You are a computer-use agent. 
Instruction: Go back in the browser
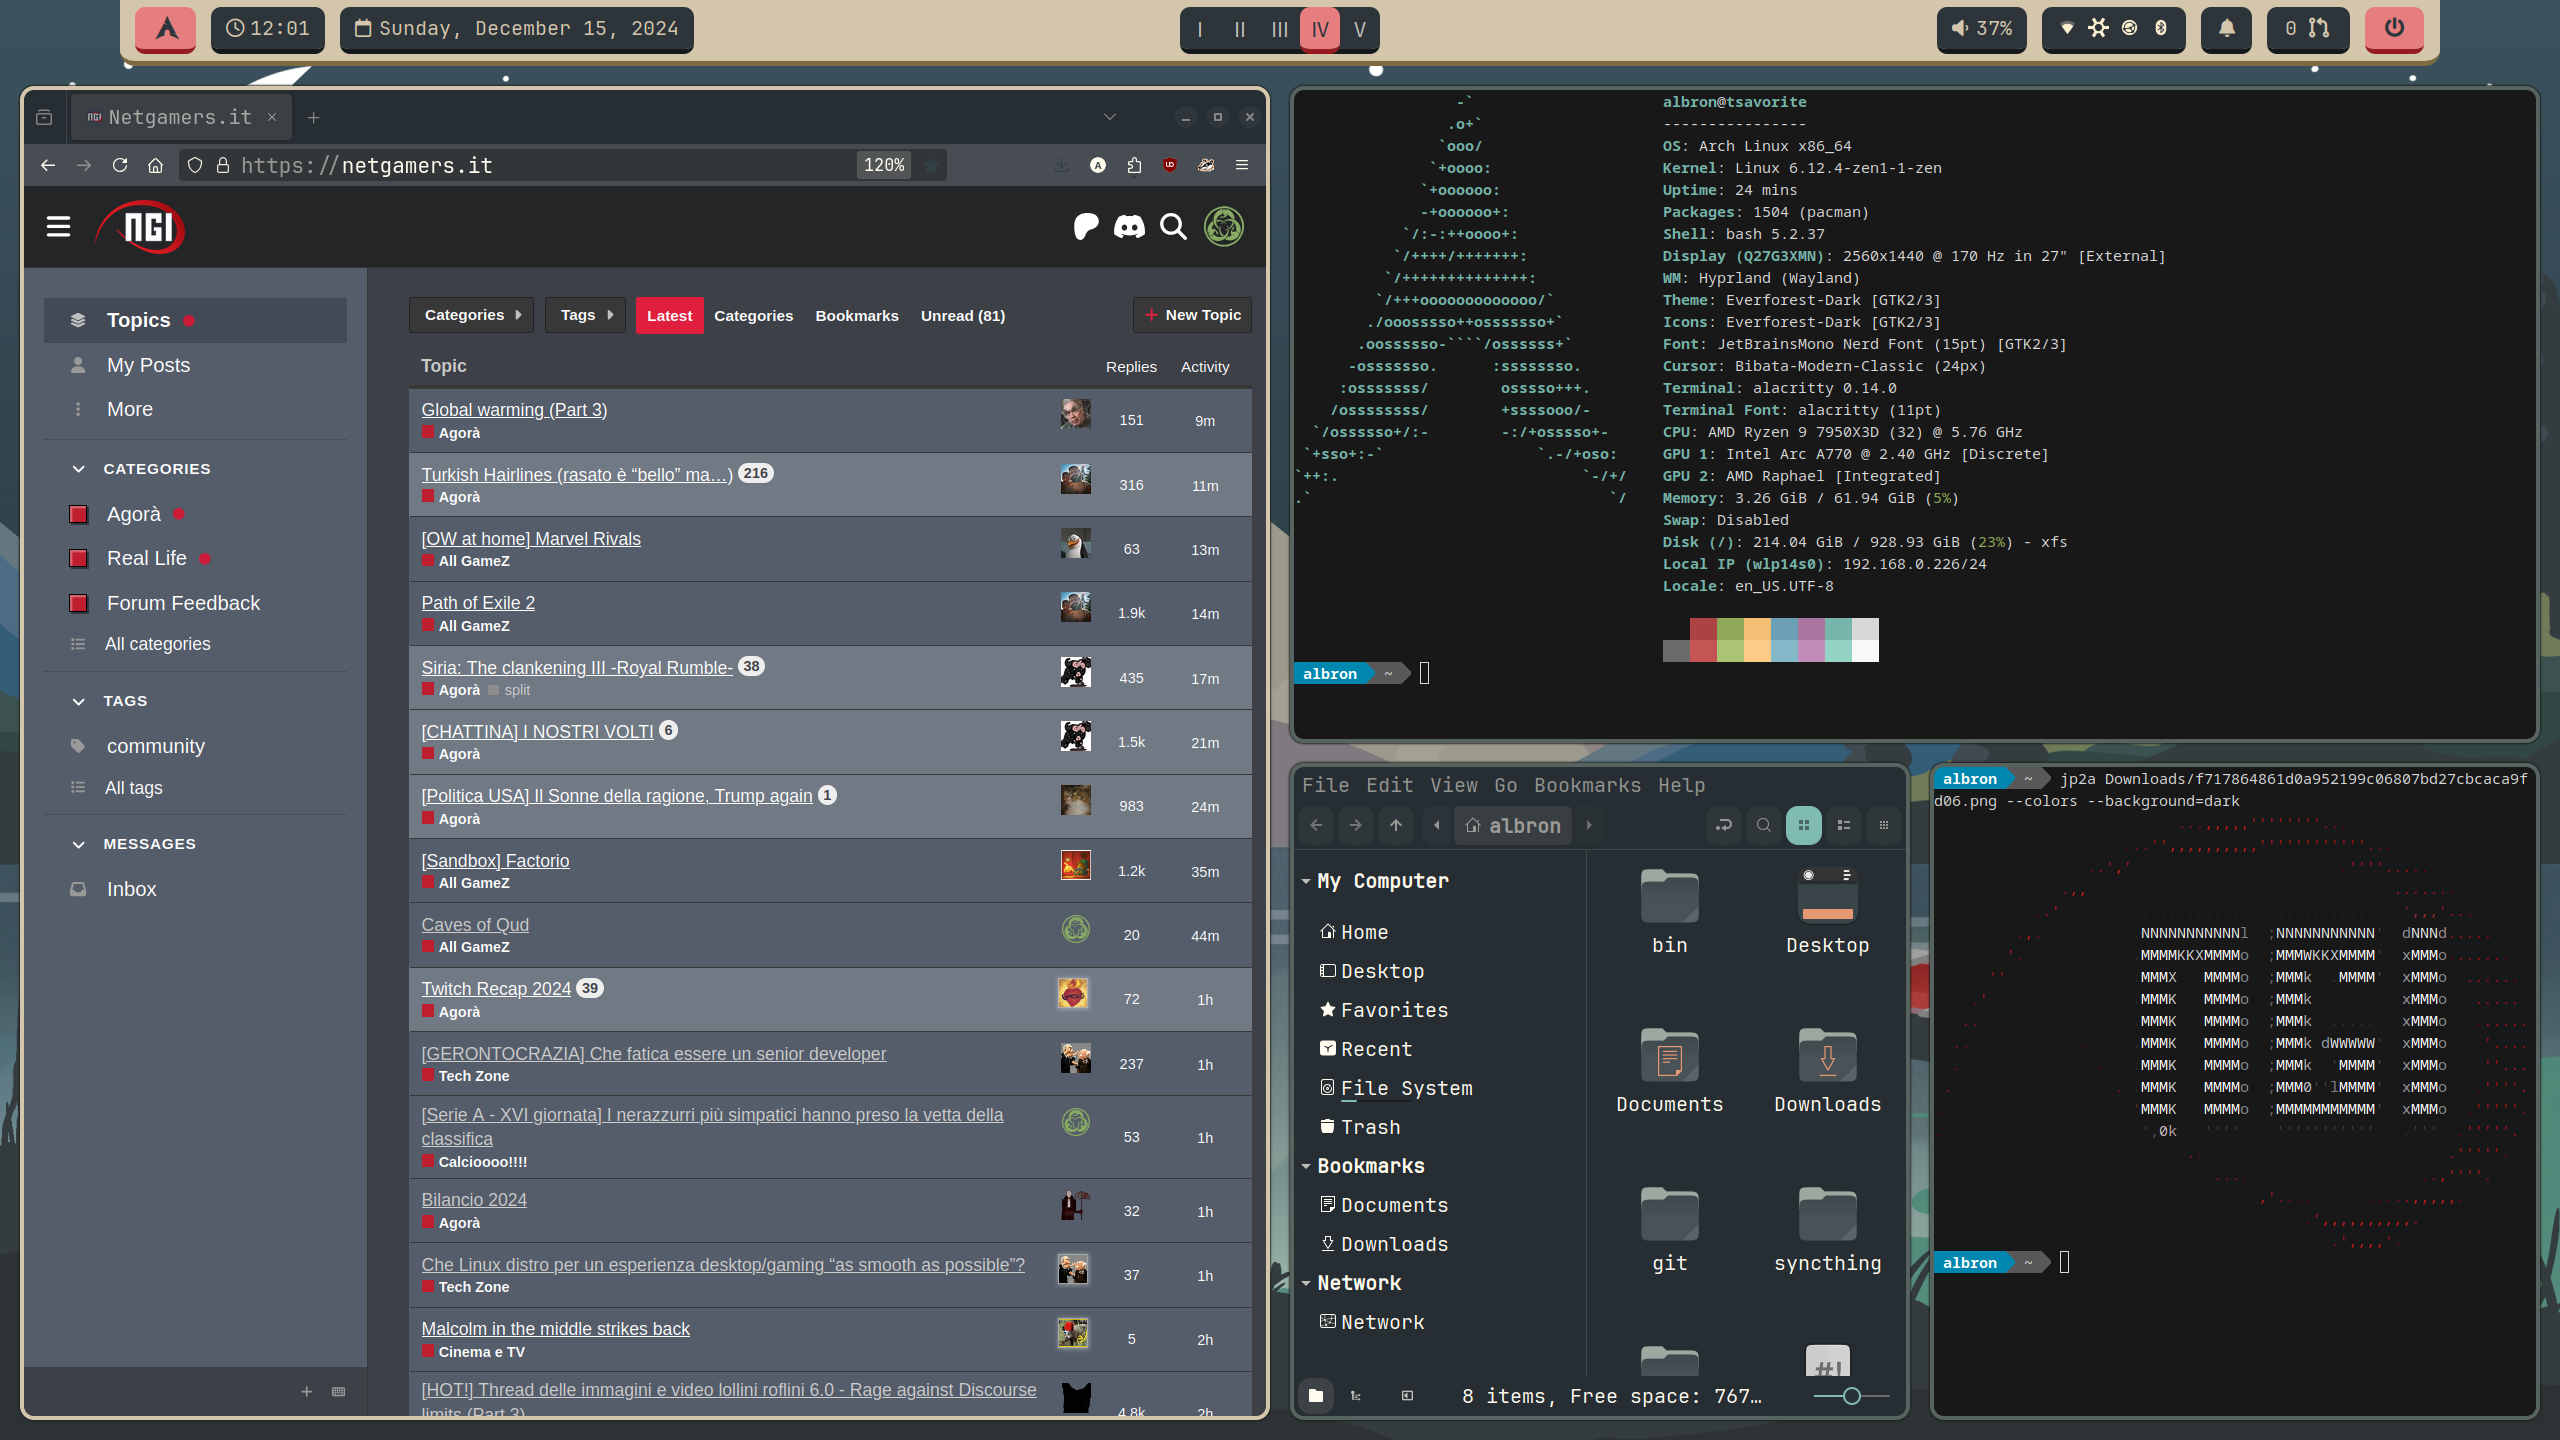(48, 165)
